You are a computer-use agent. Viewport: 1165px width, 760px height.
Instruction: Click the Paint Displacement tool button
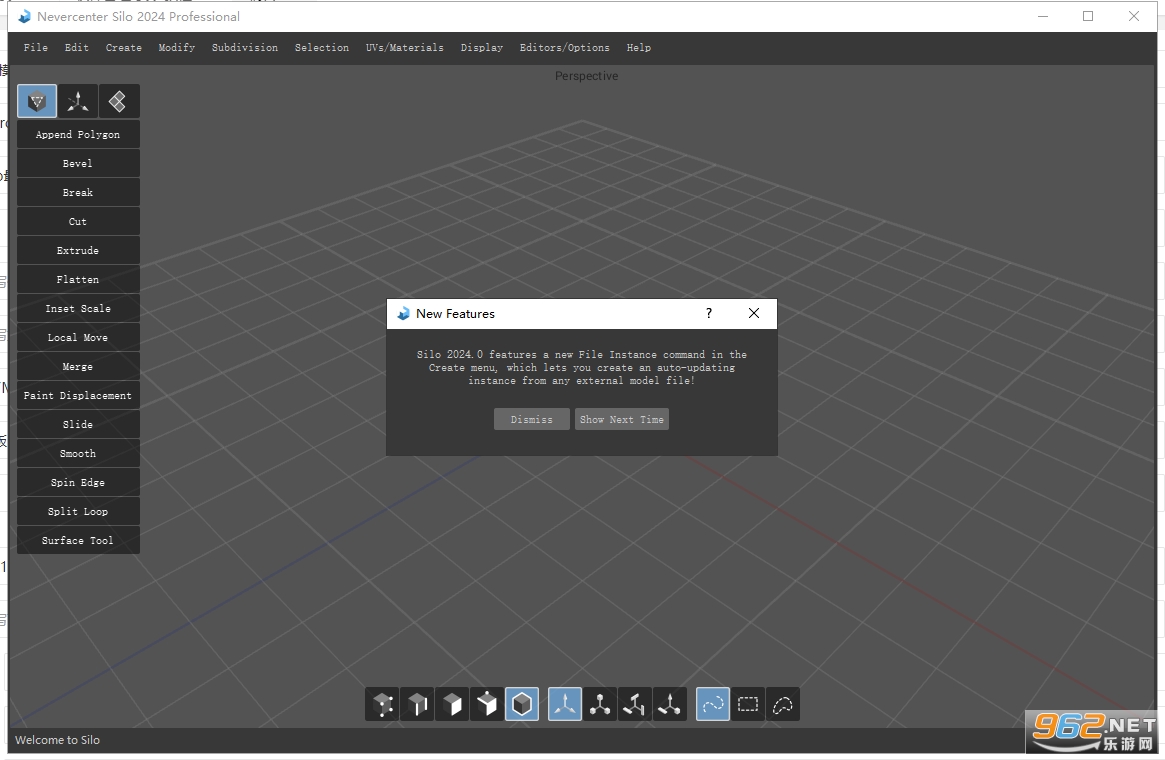pyautogui.click(x=78, y=395)
